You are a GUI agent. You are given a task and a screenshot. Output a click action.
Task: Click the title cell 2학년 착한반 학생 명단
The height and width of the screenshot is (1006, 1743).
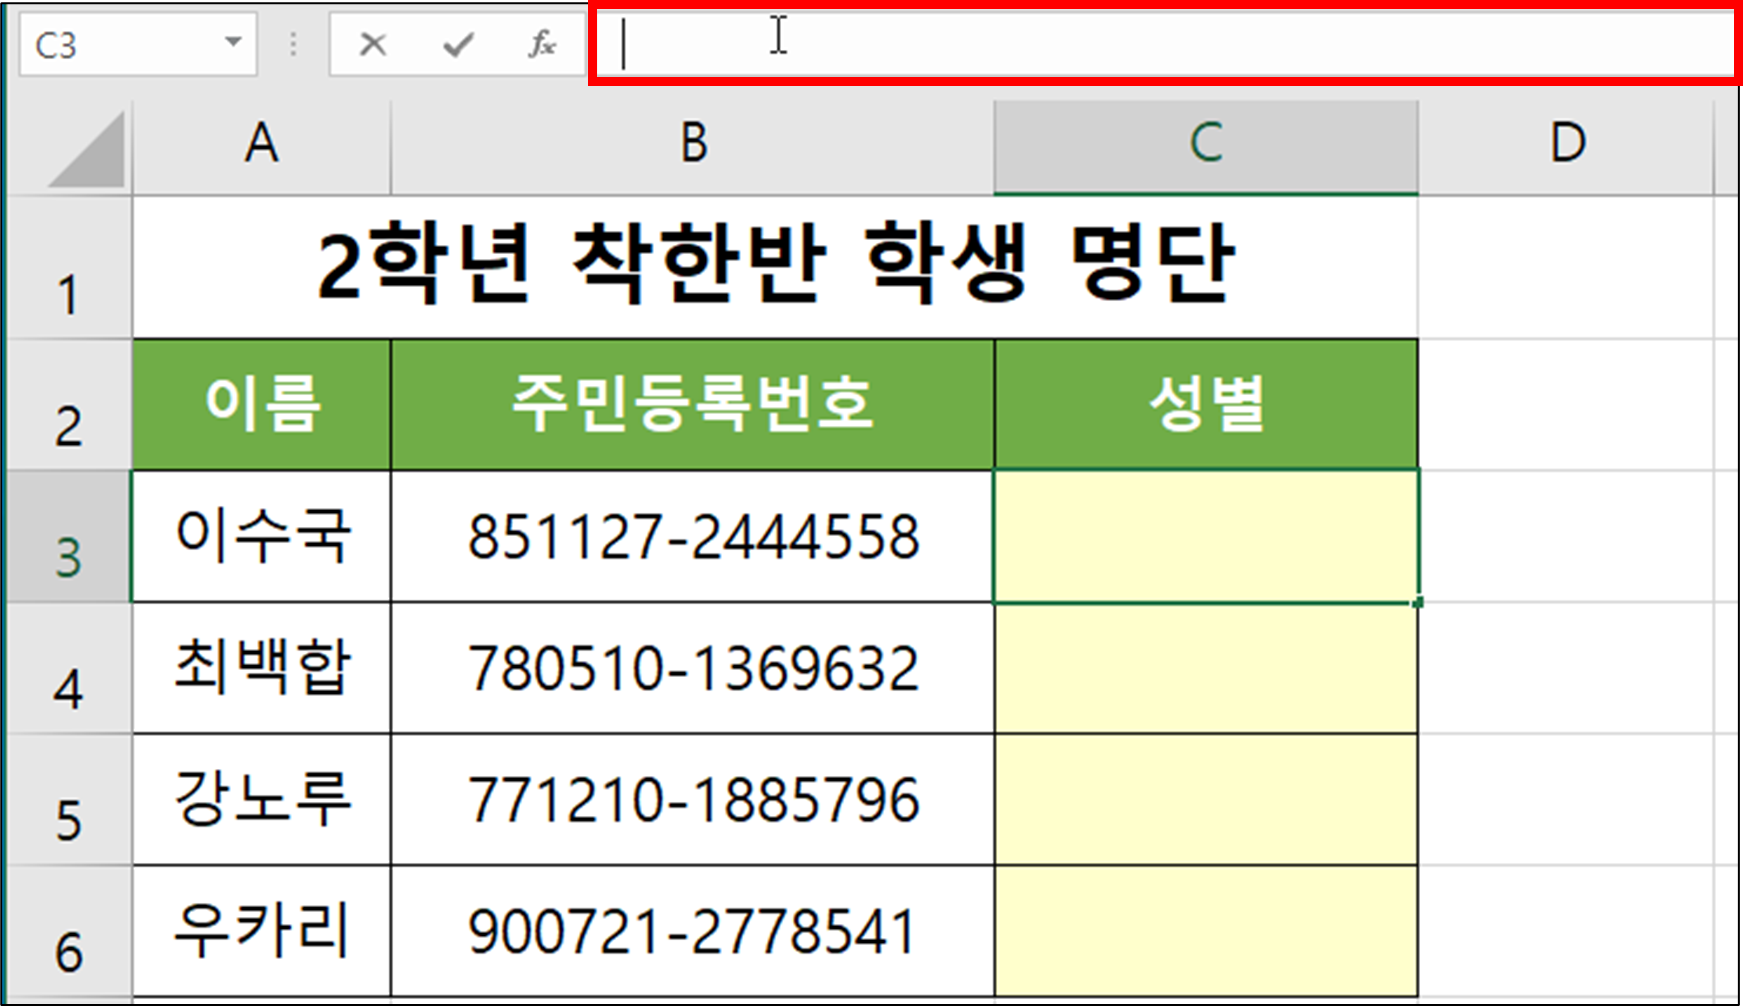[775, 268]
